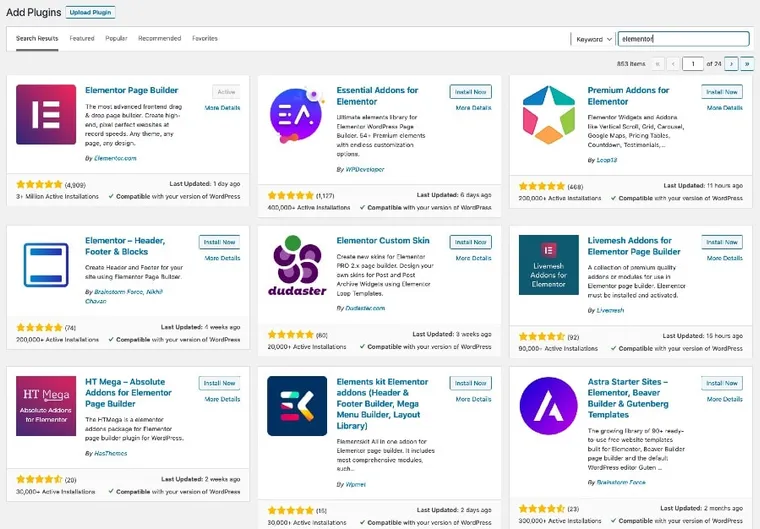Click the Premium Addons for Elementor title
This screenshot has width=760, height=529.
628,96
